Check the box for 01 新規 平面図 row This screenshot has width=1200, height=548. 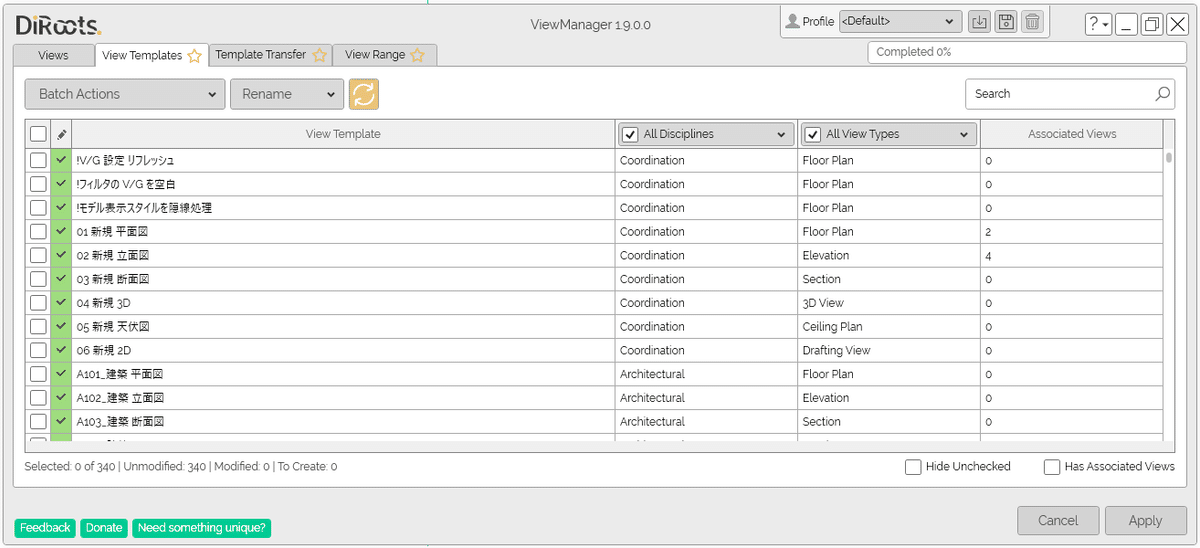tap(38, 232)
